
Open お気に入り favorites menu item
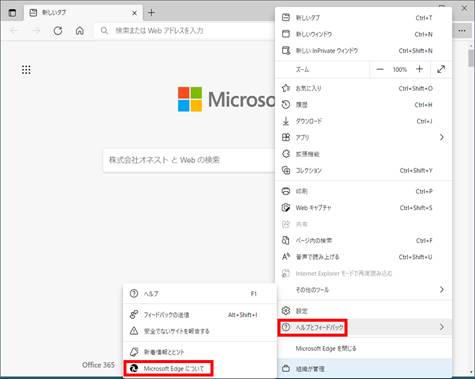pos(363,88)
